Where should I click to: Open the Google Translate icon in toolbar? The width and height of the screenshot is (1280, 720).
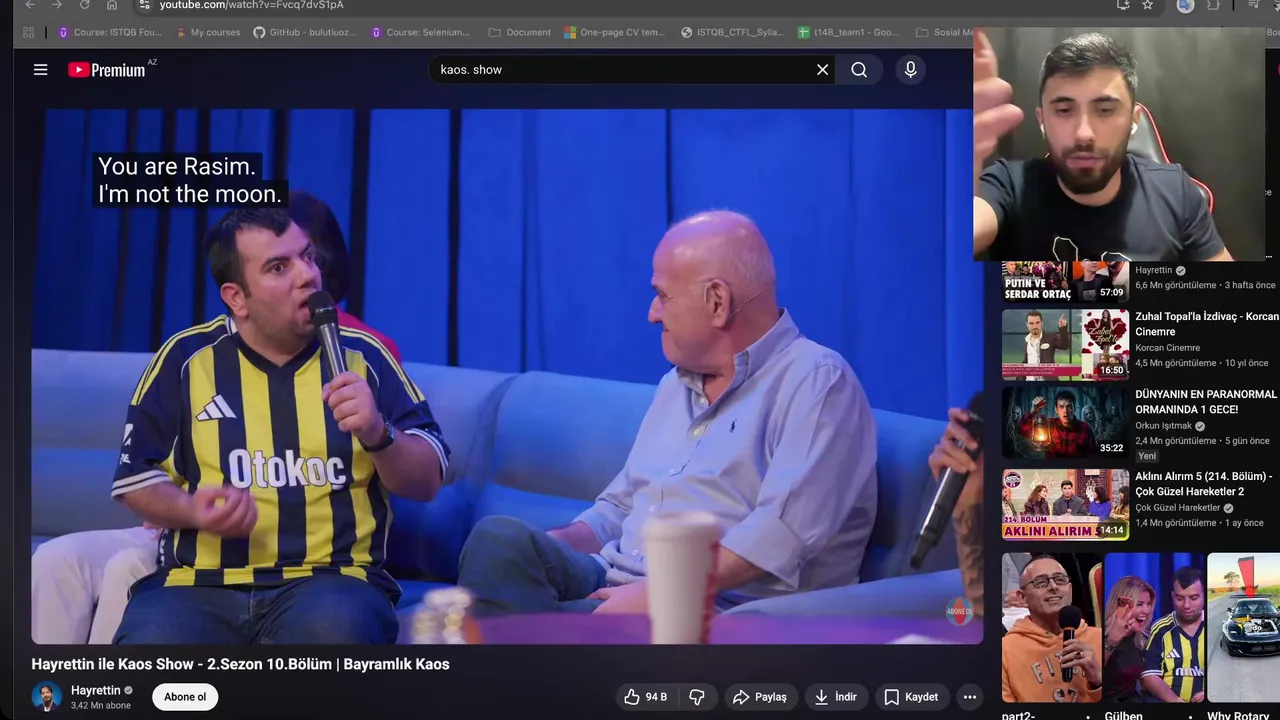coord(1185,5)
